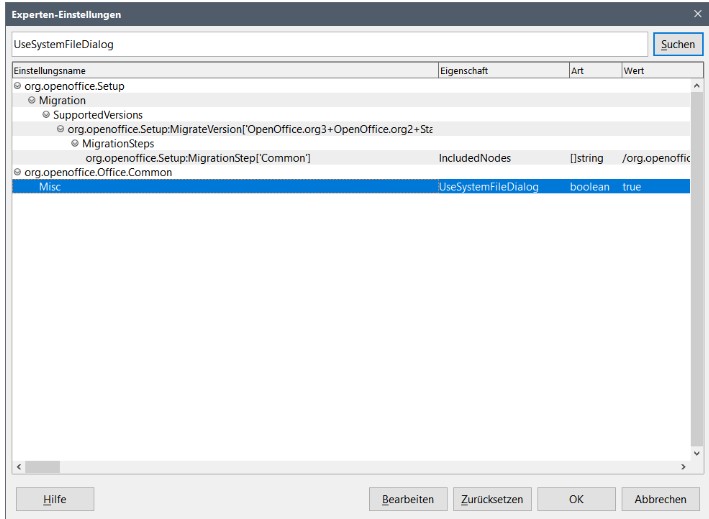Click the Suchen search button
Screen dimensions: 709x519
[x=677, y=44]
